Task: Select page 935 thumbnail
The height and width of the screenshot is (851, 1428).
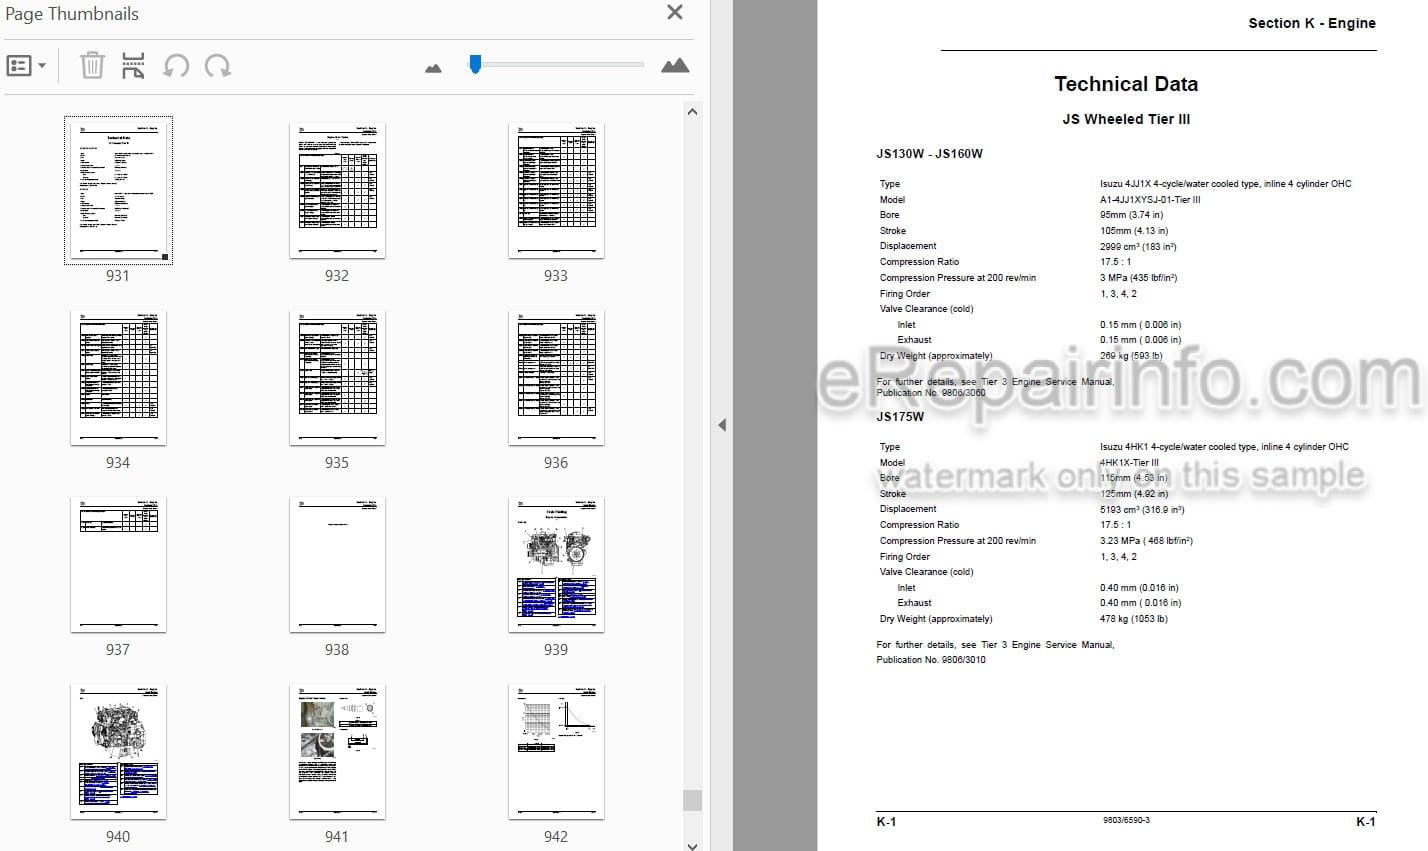Action: pyautogui.click(x=337, y=377)
